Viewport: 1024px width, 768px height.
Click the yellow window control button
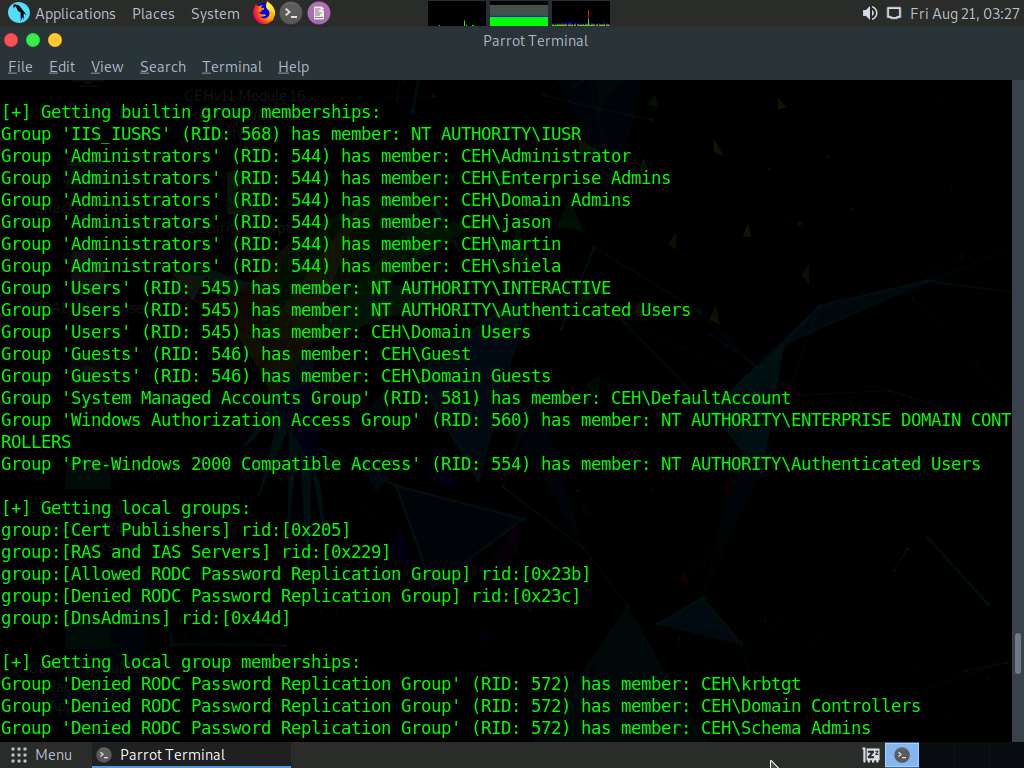(55, 40)
